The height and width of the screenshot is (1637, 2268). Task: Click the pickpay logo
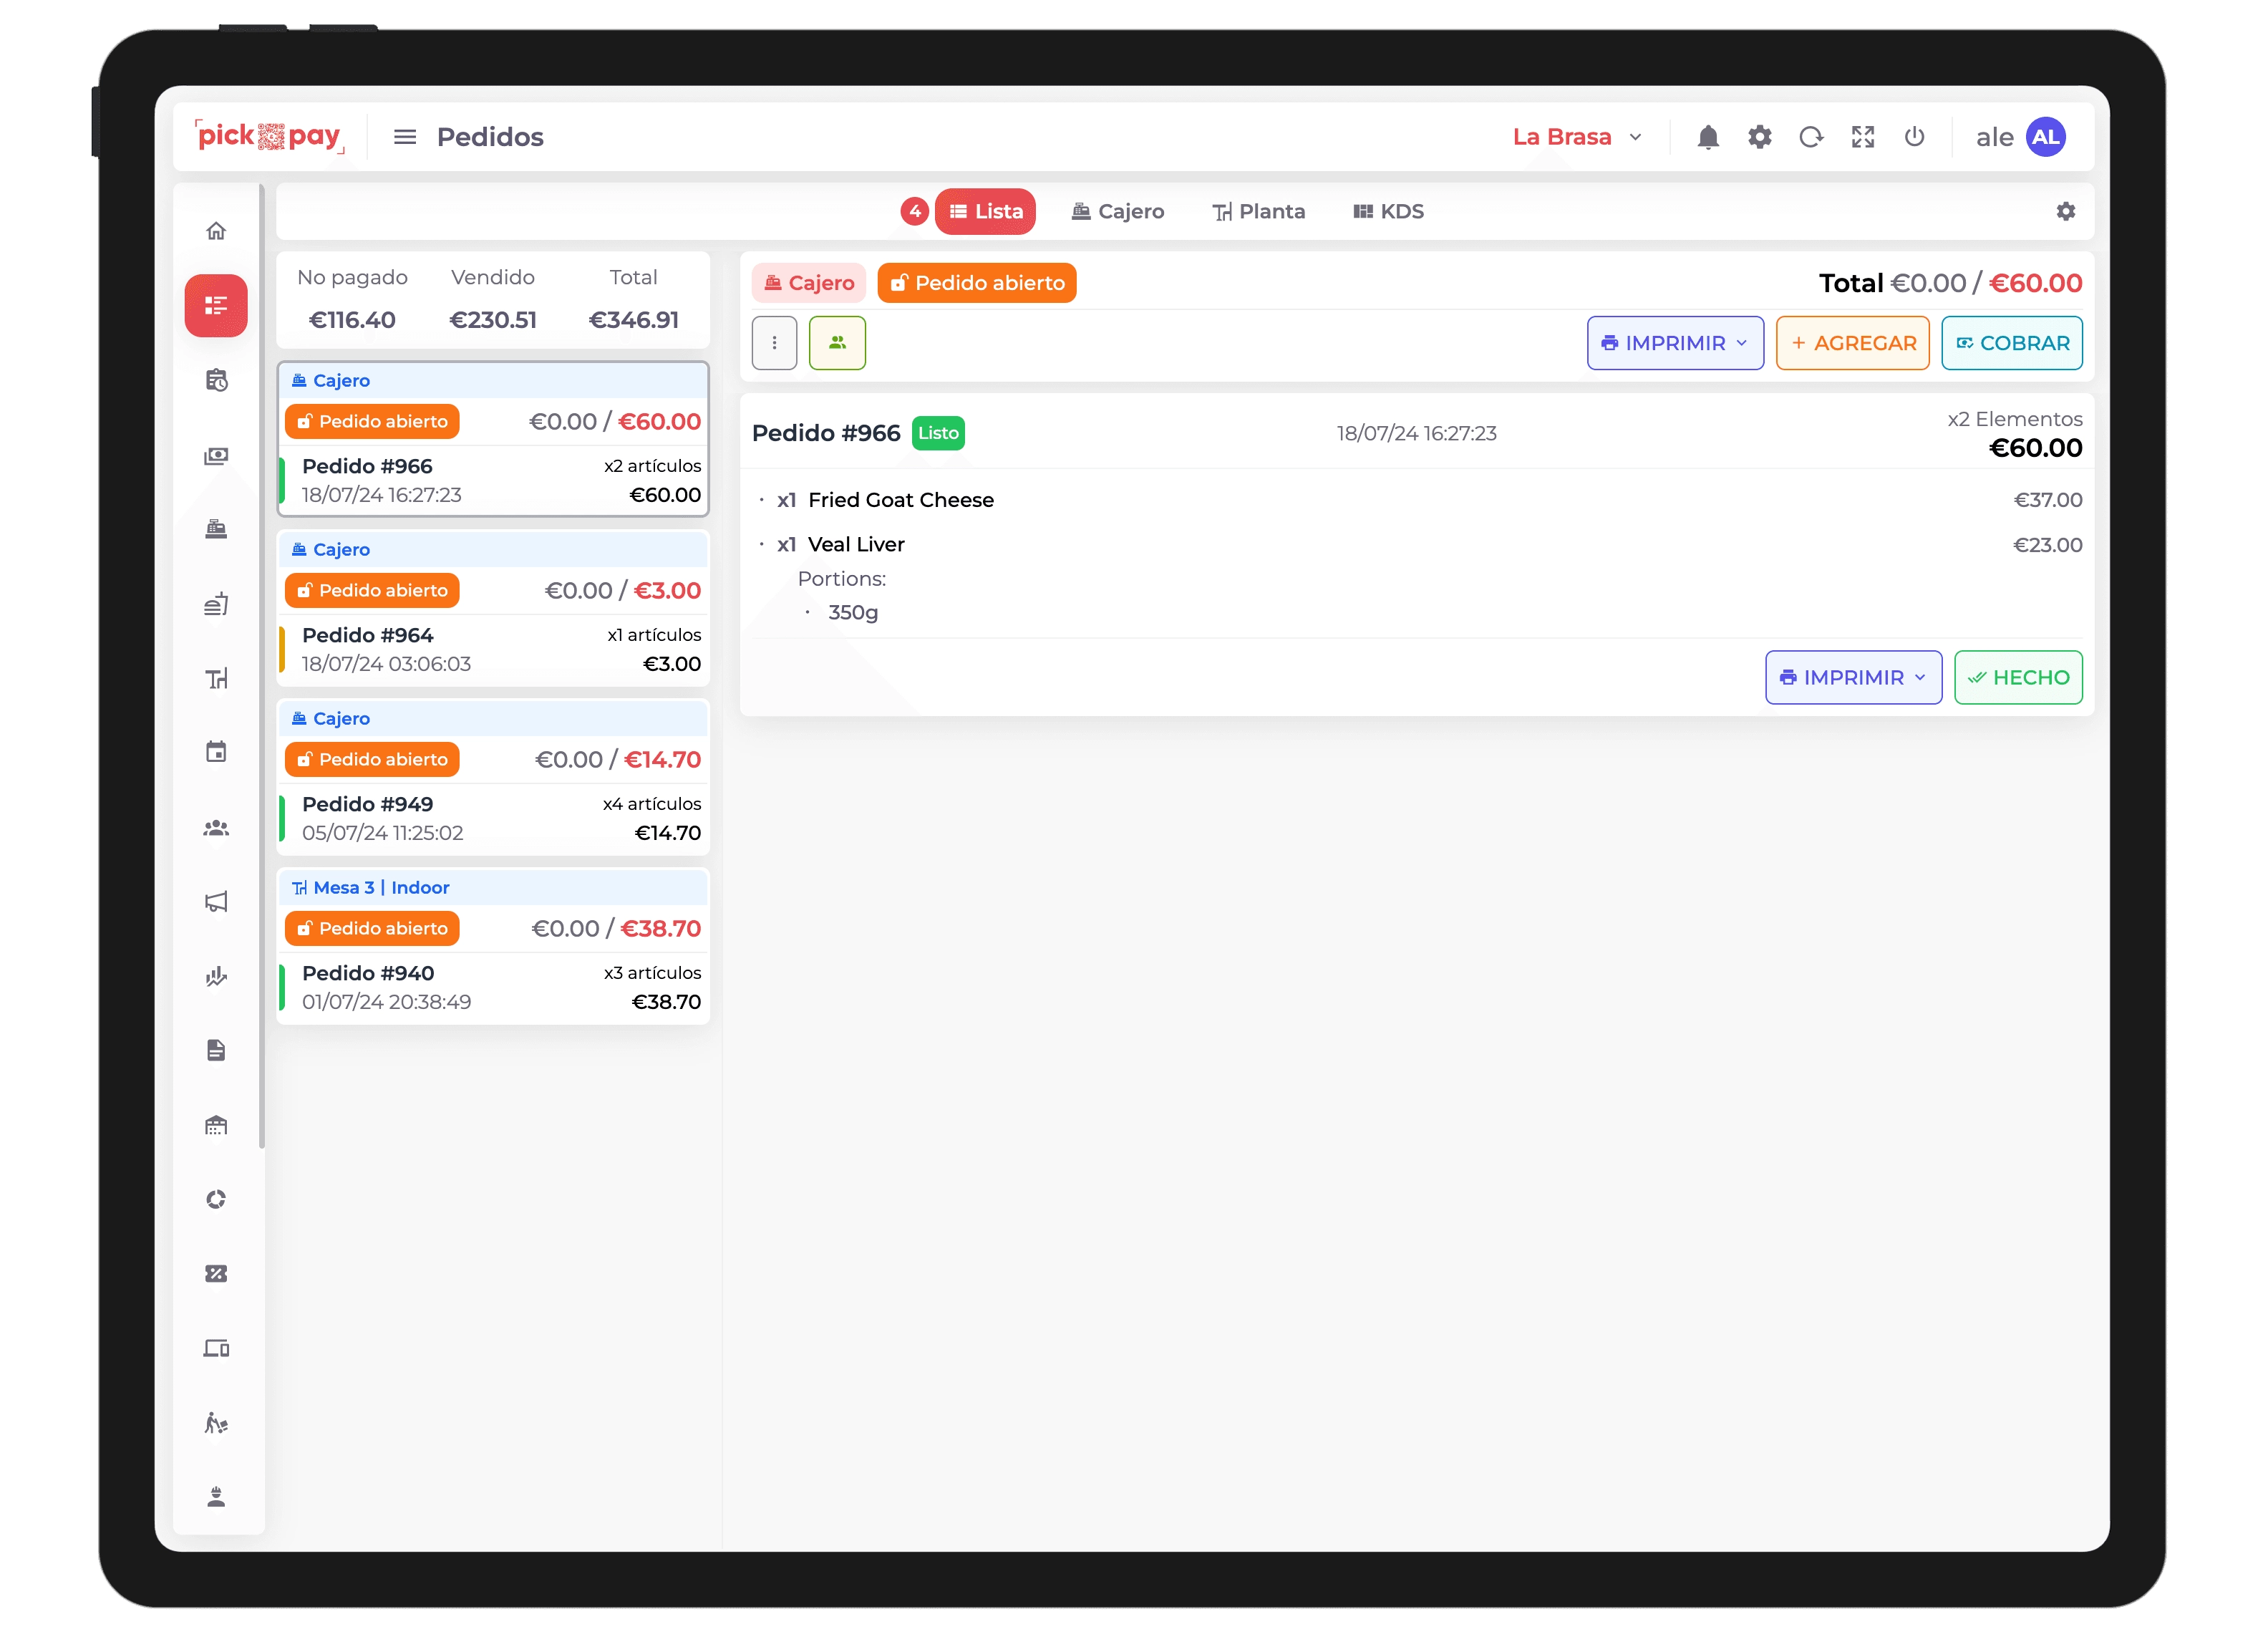(x=270, y=137)
